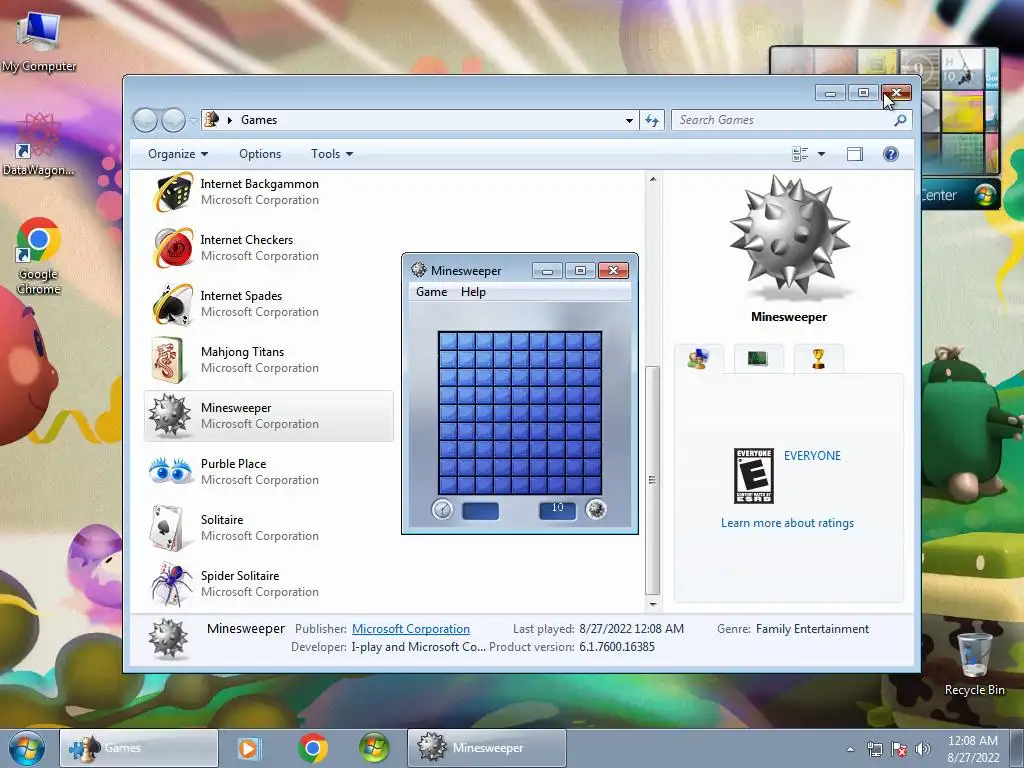Click the games list scrollbar down arrow
The width and height of the screenshot is (1024, 768).
point(652,604)
